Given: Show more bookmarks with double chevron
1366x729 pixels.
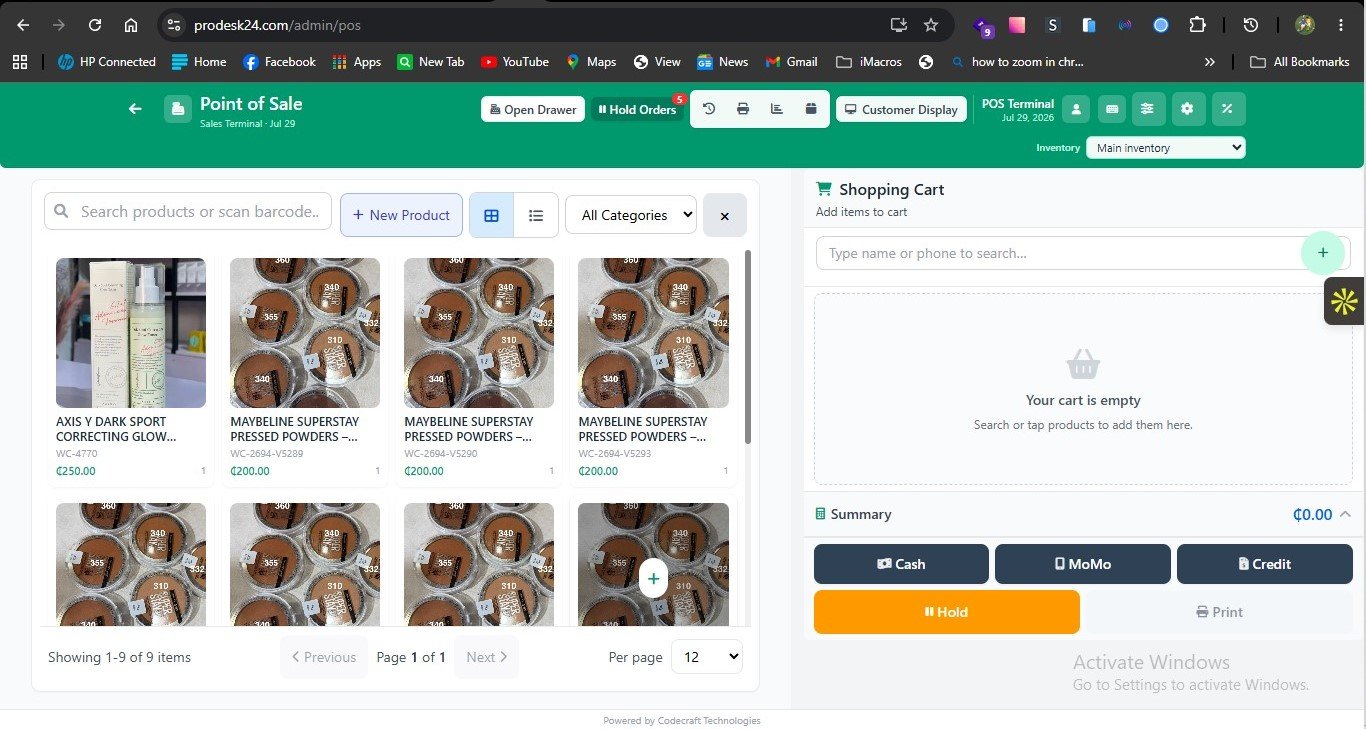Looking at the screenshot, I should [x=1209, y=62].
